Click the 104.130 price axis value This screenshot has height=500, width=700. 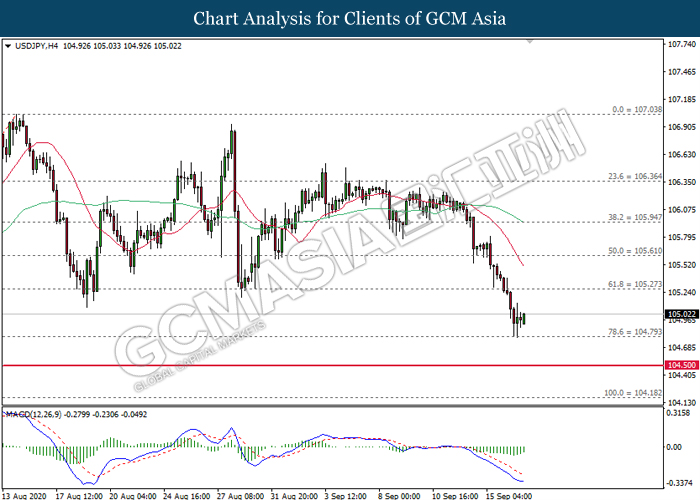pos(682,403)
